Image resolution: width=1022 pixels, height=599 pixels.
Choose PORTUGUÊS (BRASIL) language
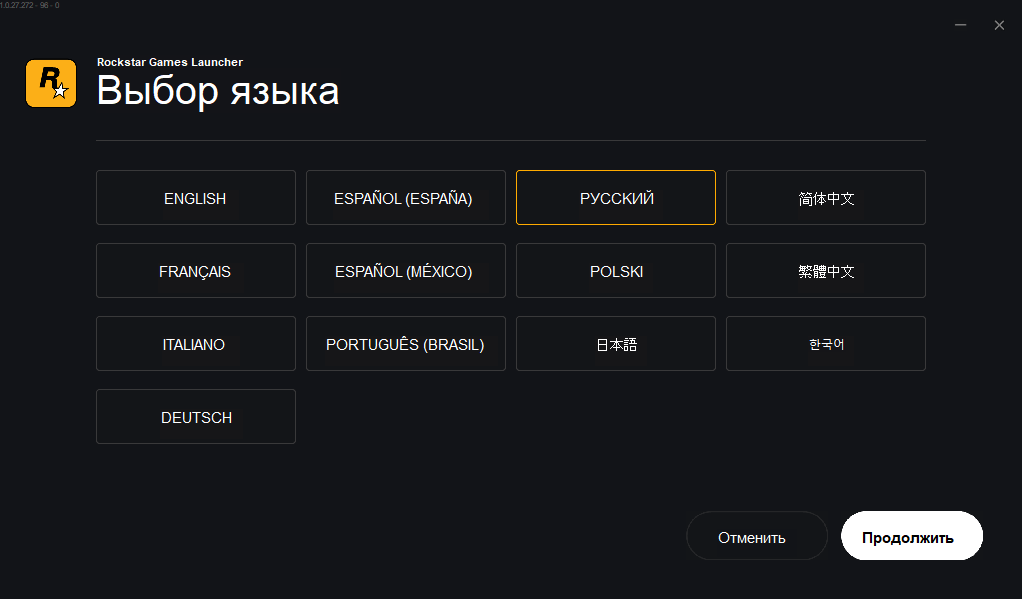[405, 343]
